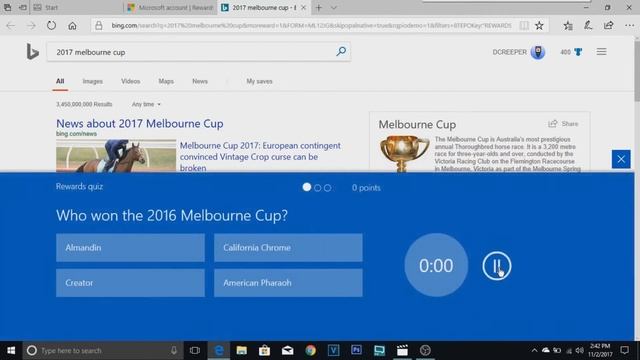This screenshot has height=360, width=640.
Task: Click the Share page icon in toolbar
Action: 608,25
